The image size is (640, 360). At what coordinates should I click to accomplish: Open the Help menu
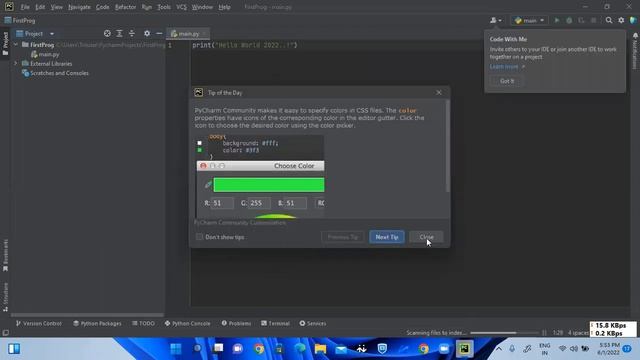pyautogui.click(x=224, y=7)
